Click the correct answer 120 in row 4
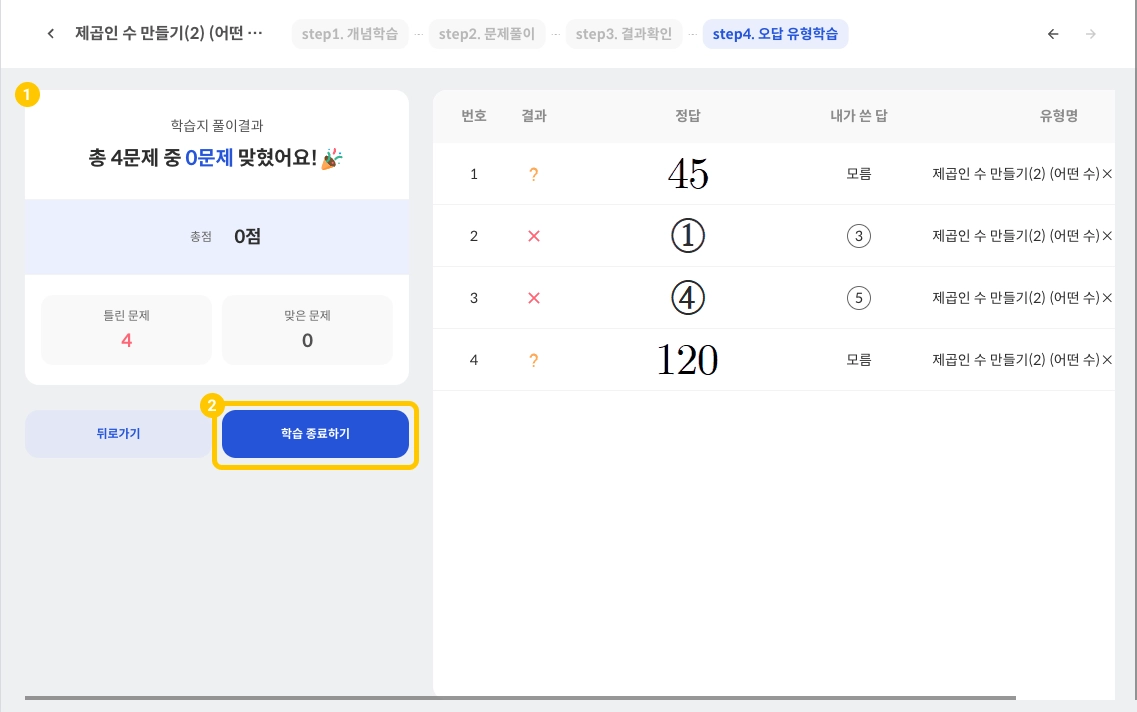The width and height of the screenshot is (1137, 712). pyautogui.click(x=687, y=360)
